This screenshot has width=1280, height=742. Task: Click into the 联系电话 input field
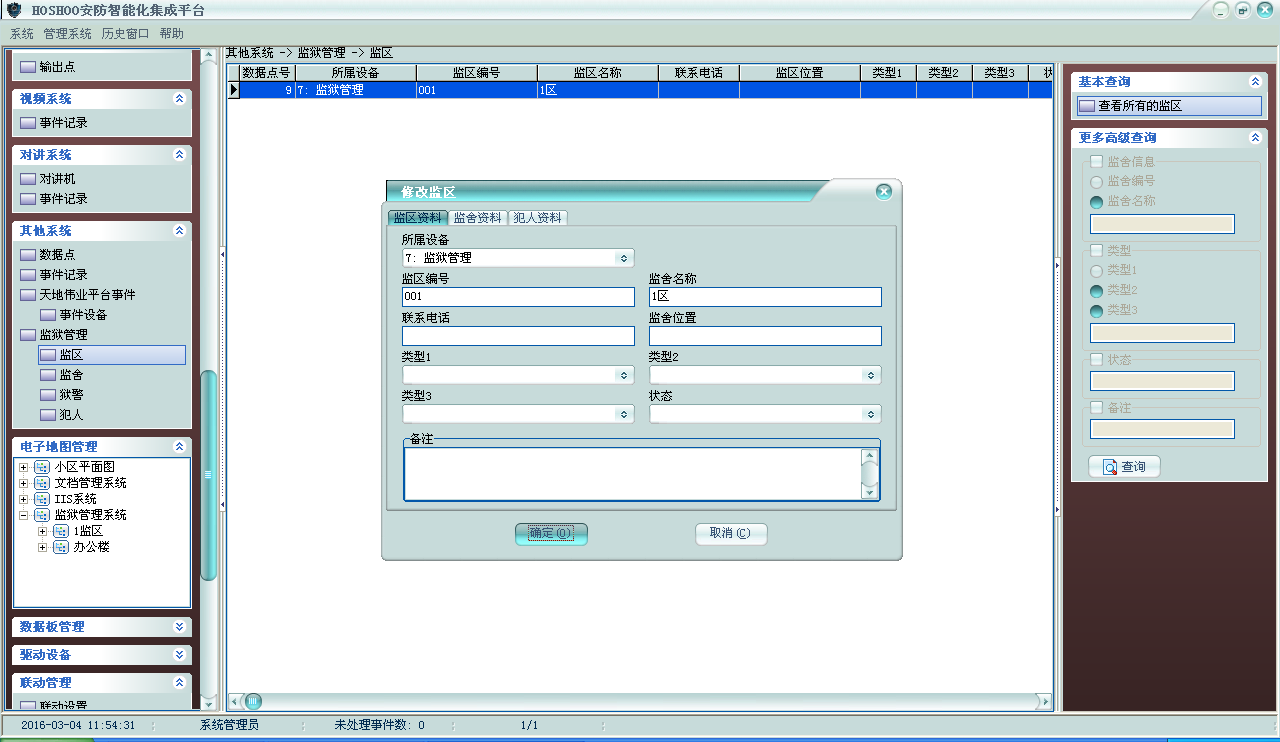coord(518,336)
